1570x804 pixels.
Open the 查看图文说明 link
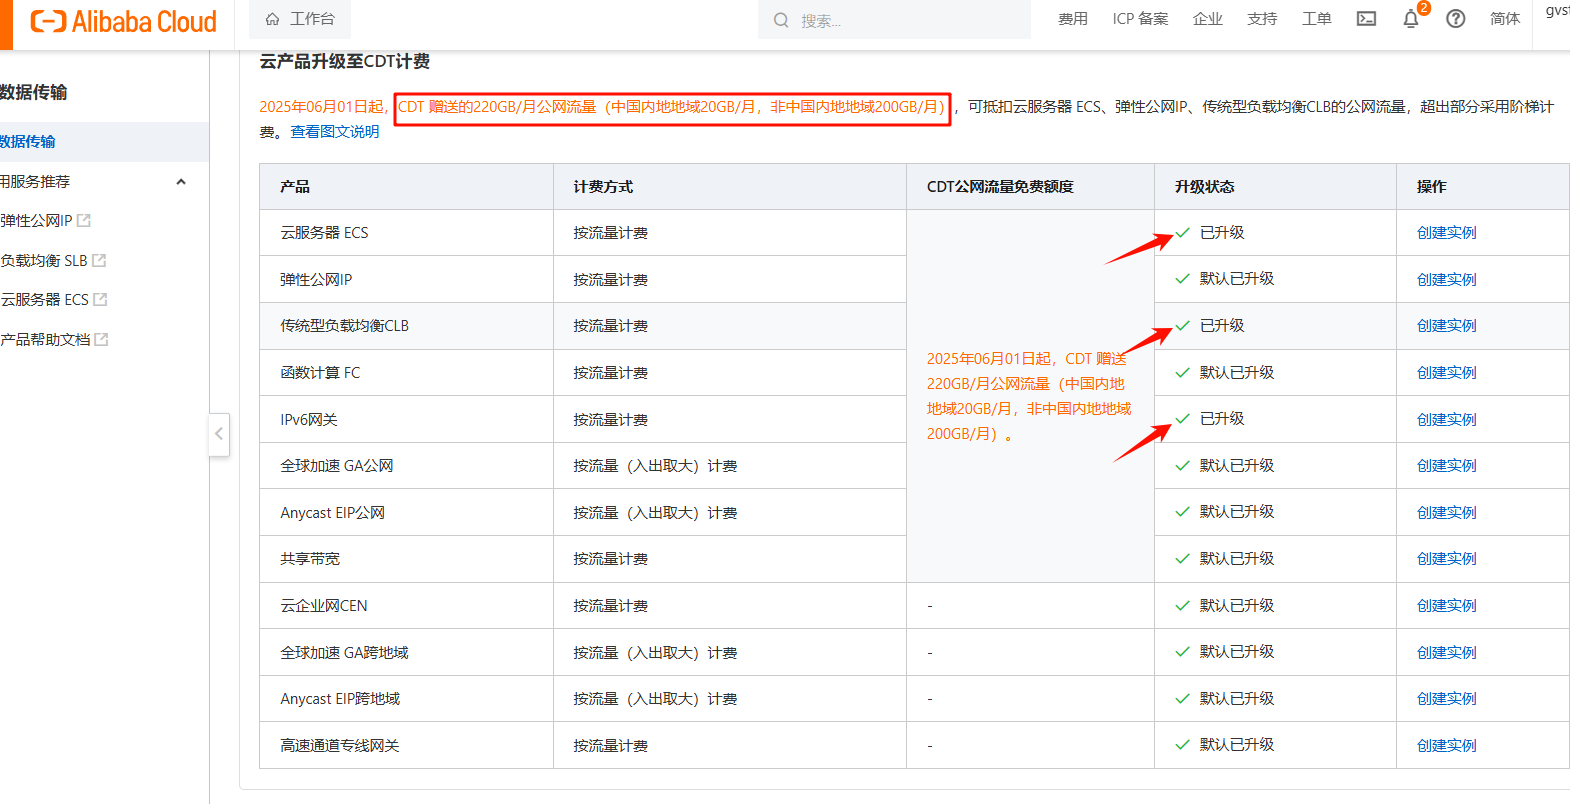(335, 132)
